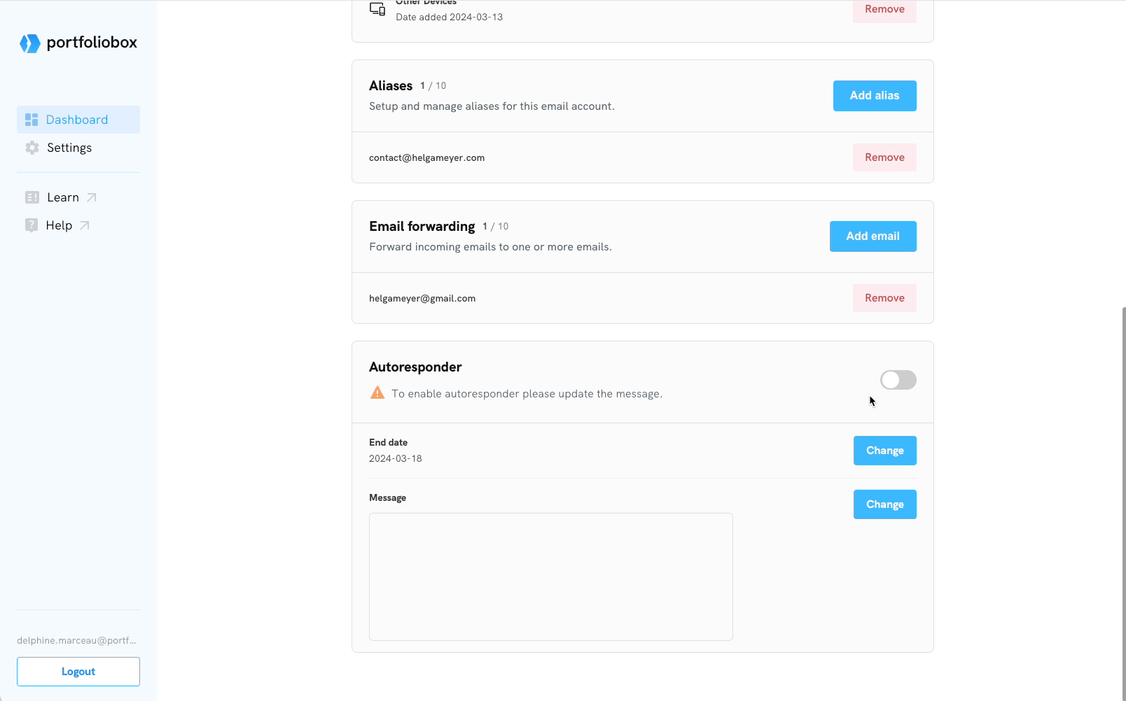Viewport: 1126px width, 701px height.
Task: Remove the contact@helgameyer.com alias
Action: coord(884,157)
